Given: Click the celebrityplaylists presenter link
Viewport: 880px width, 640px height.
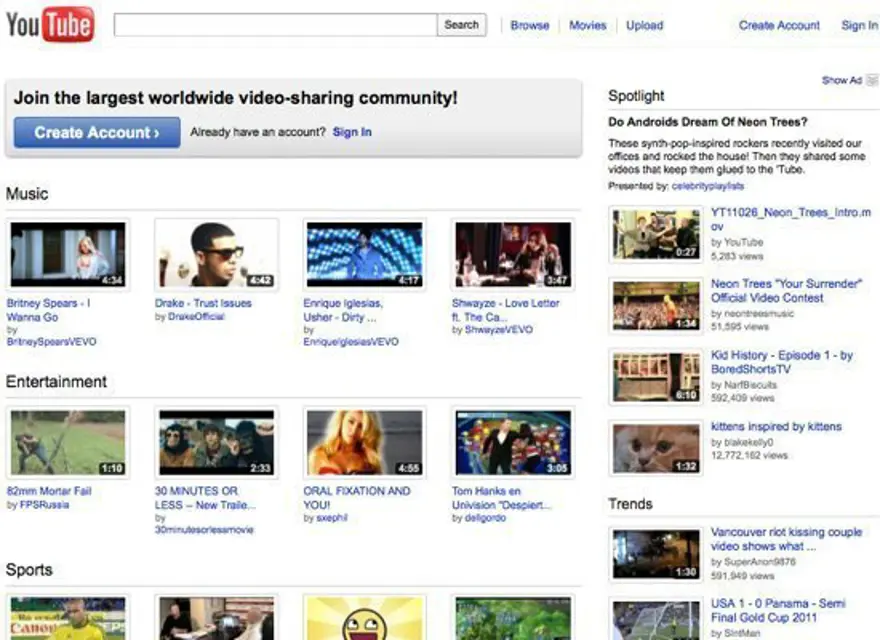Looking at the screenshot, I should (x=708, y=186).
